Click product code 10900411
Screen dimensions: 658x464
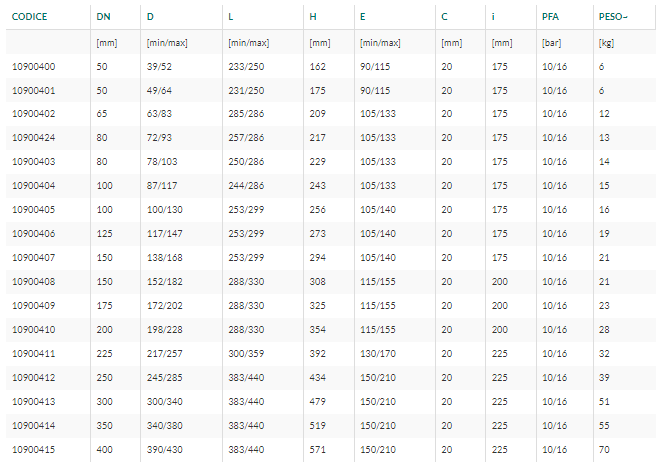(x=34, y=354)
